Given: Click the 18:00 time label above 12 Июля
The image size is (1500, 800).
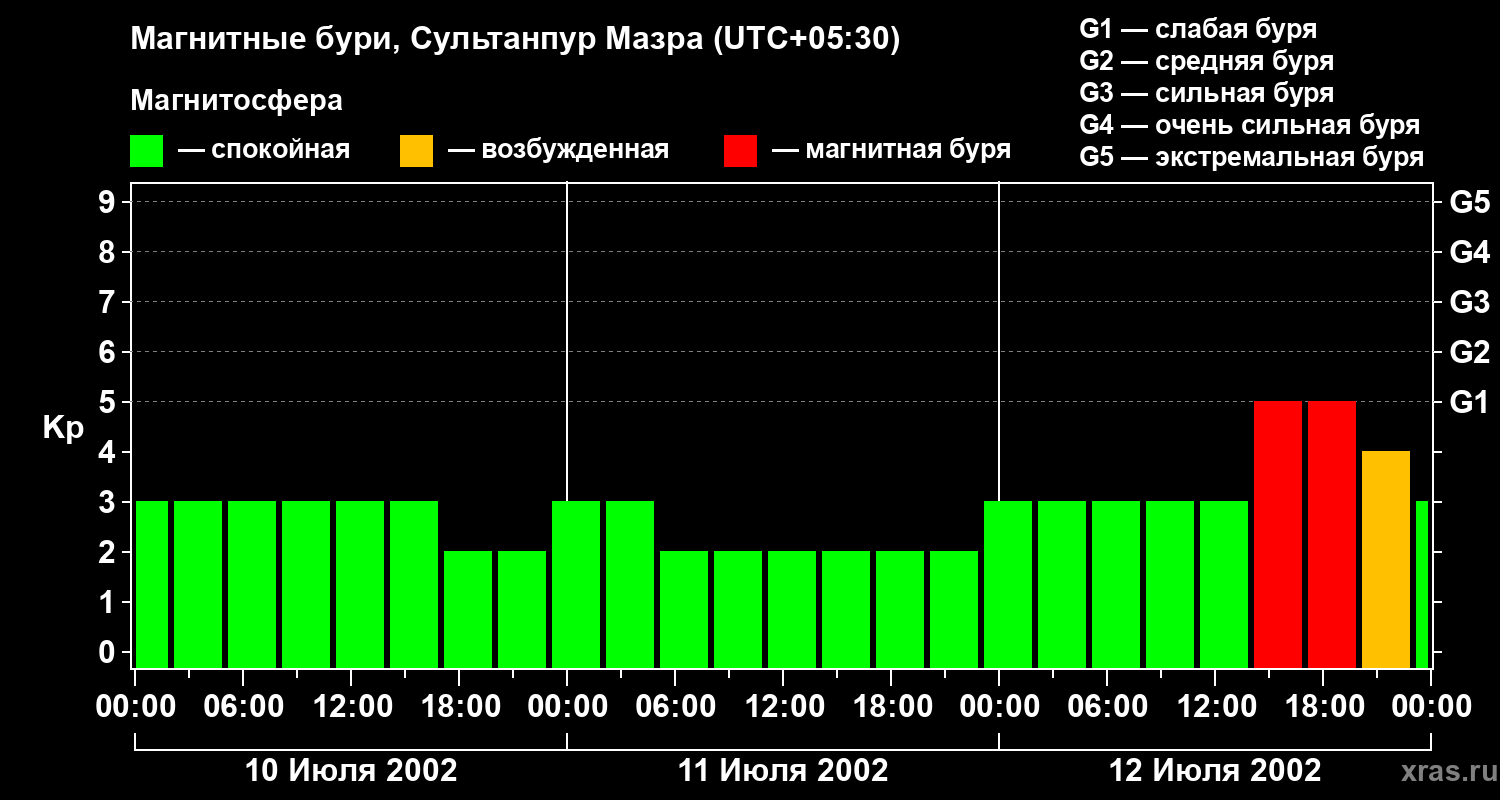Looking at the screenshot, I should (1323, 706).
